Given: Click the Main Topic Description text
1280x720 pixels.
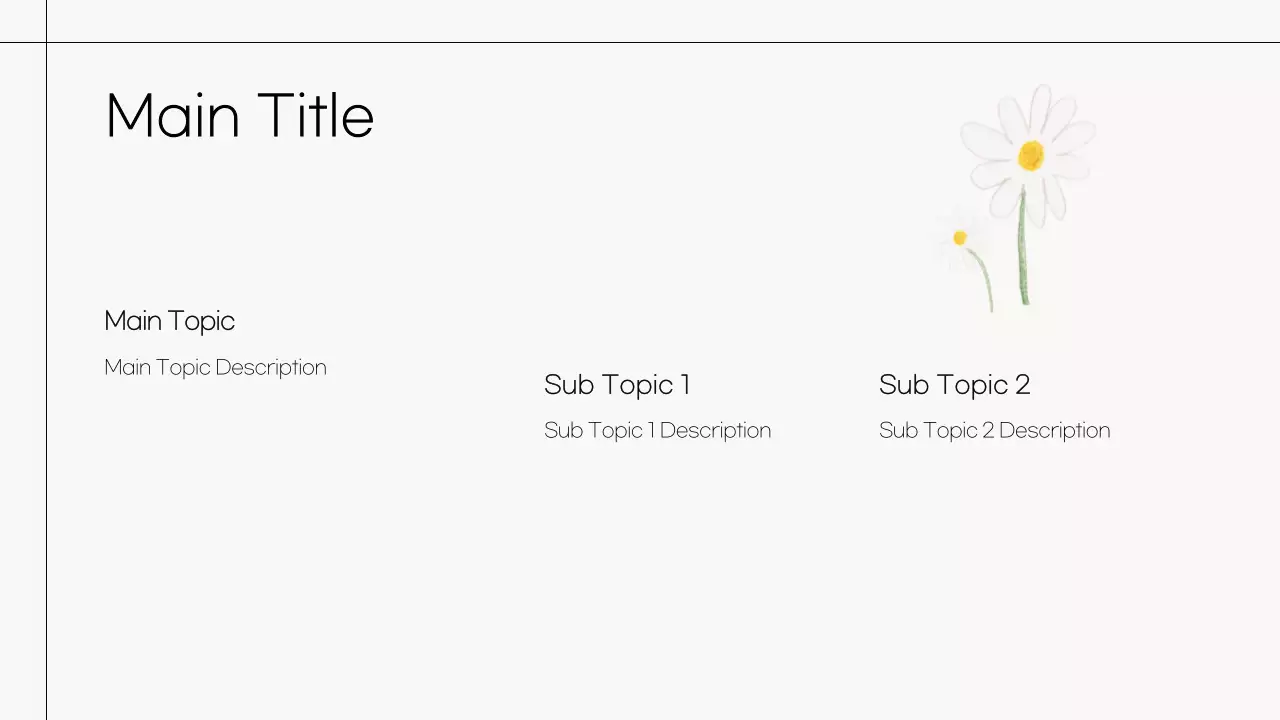Looking at the screenshot, I should click(x=215, y=367).
